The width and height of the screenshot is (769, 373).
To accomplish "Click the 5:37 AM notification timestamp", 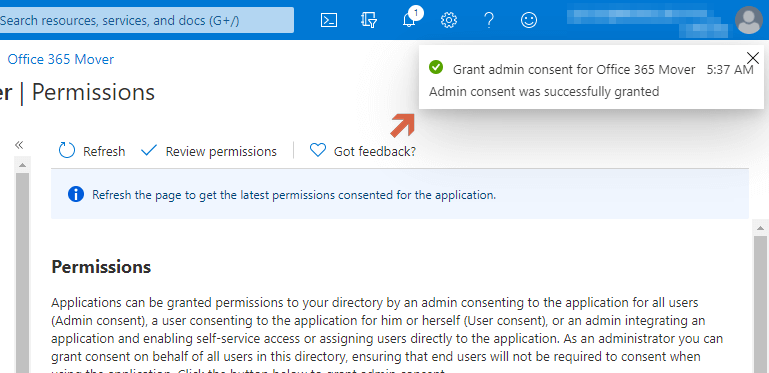I will click(x=730, y=70).
